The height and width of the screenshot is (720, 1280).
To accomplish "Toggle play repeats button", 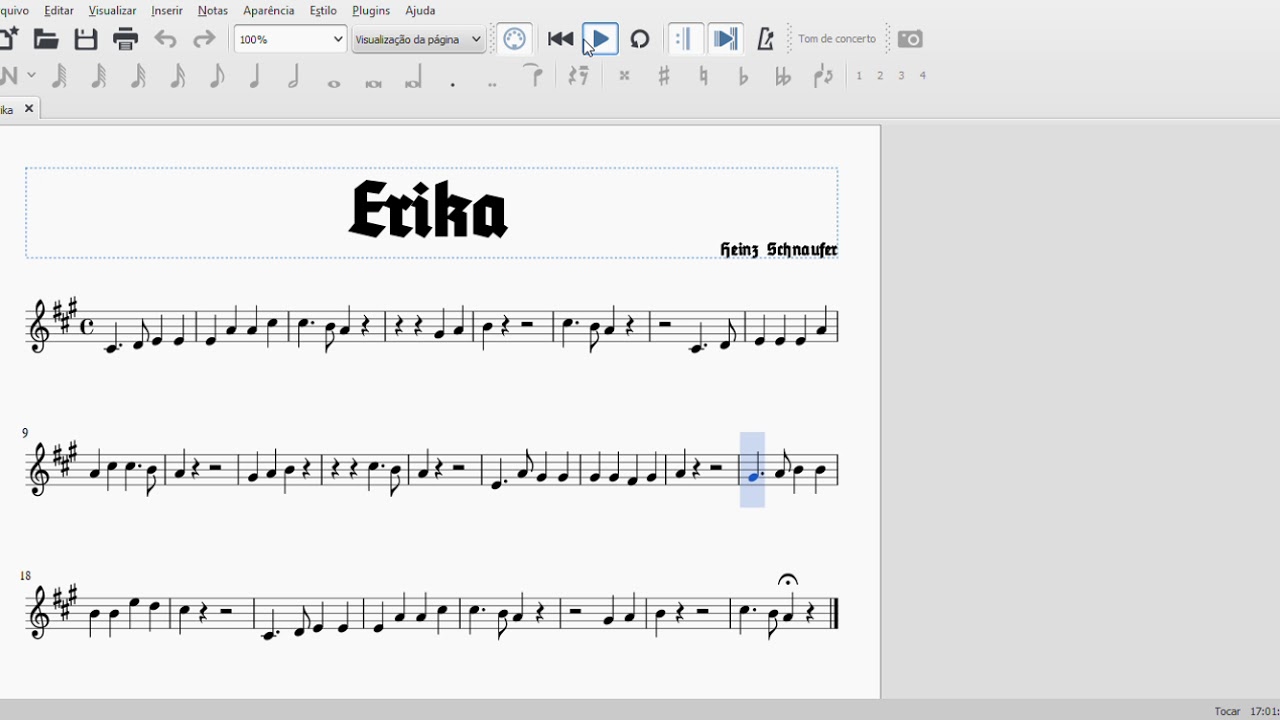I will (x=685, y=39).
